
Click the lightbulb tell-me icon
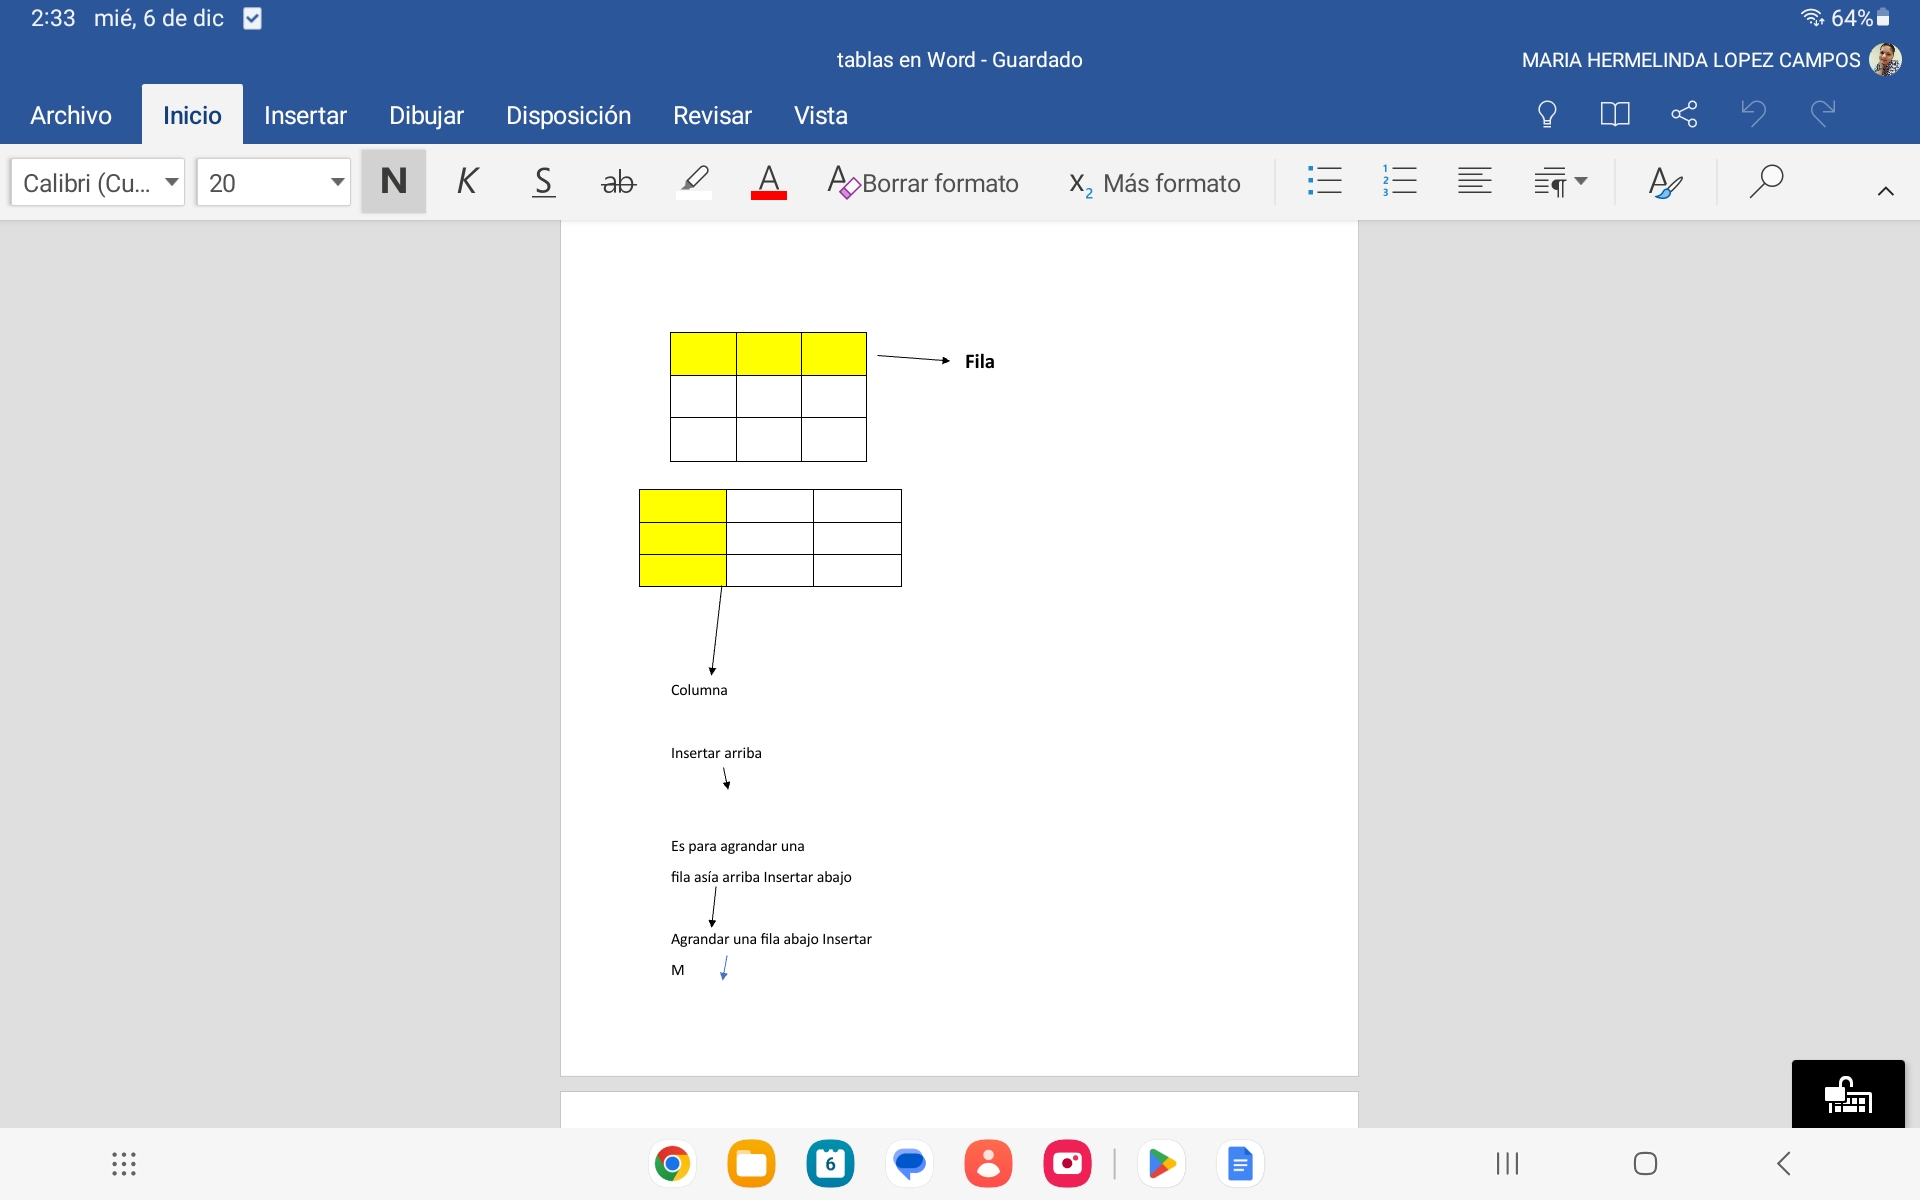[x=1547, y=114]
